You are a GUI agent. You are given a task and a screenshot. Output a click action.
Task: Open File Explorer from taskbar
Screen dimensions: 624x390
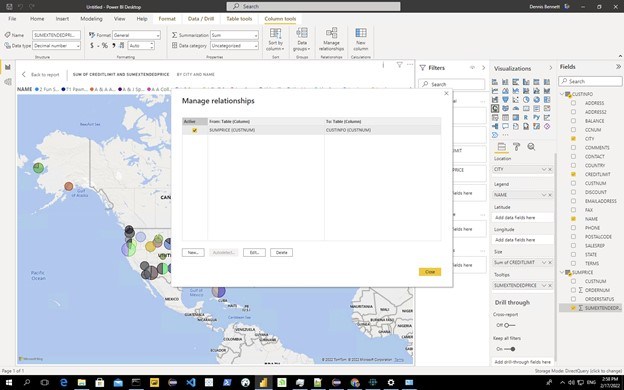pyautogui.click(x=82, y=382)
